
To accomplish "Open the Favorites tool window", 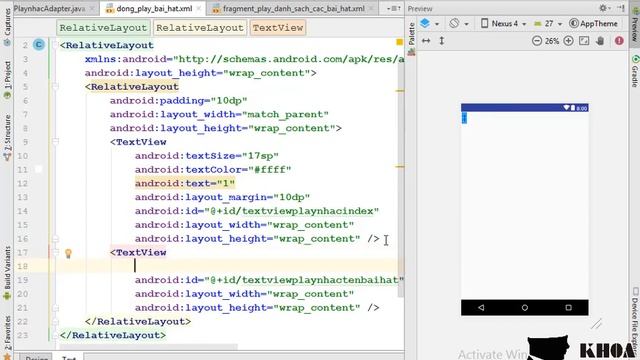I will [7, 337].
